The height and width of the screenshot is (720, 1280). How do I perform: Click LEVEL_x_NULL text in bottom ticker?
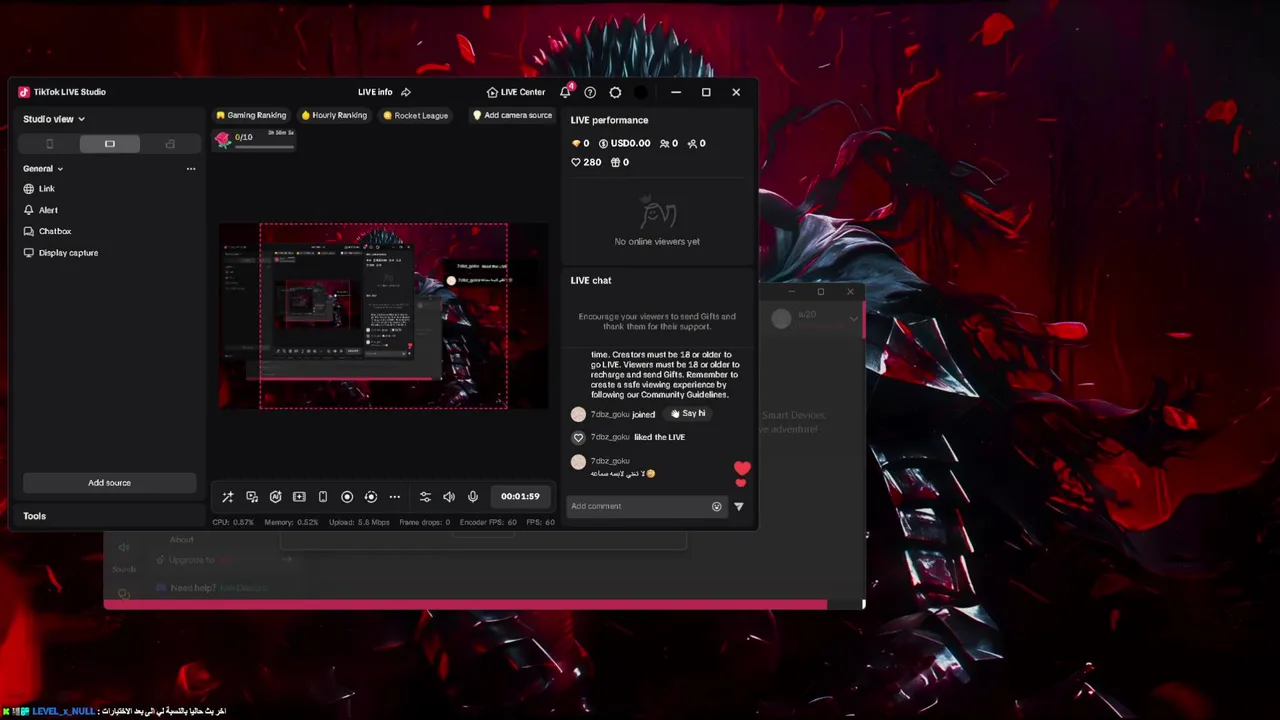tap(63, 711)
